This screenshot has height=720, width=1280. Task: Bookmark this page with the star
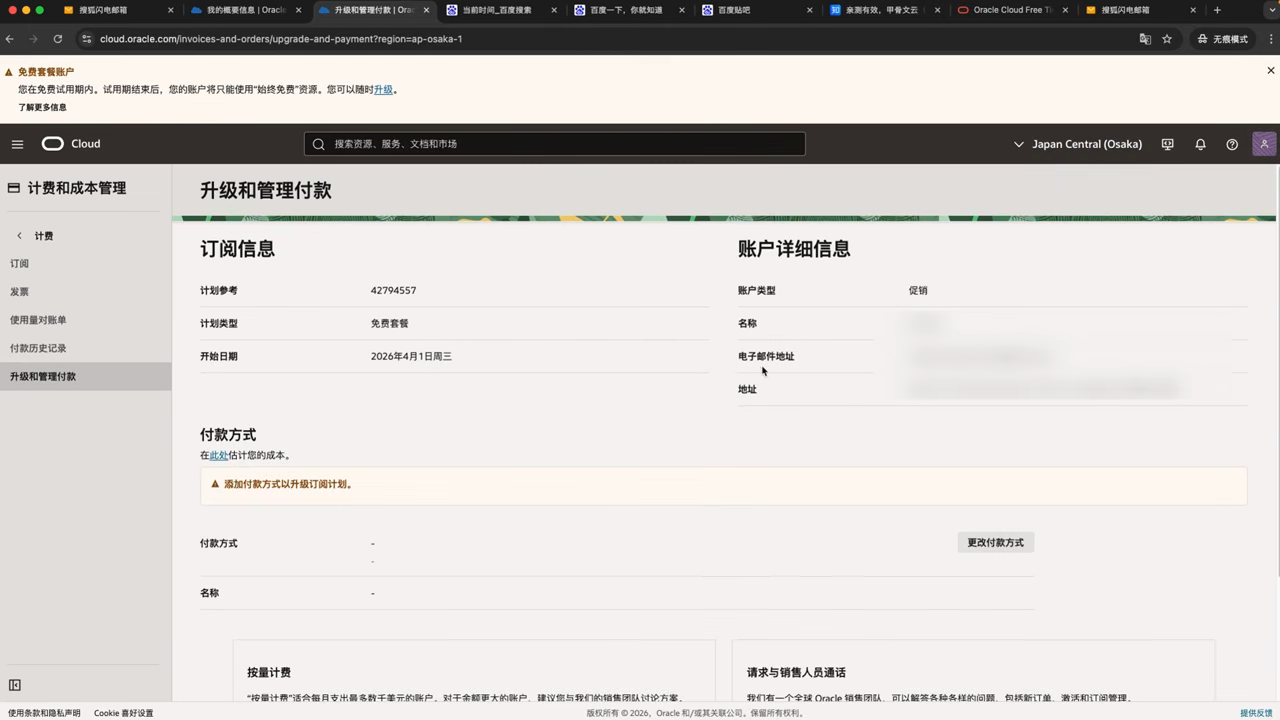pos(1167,39)
